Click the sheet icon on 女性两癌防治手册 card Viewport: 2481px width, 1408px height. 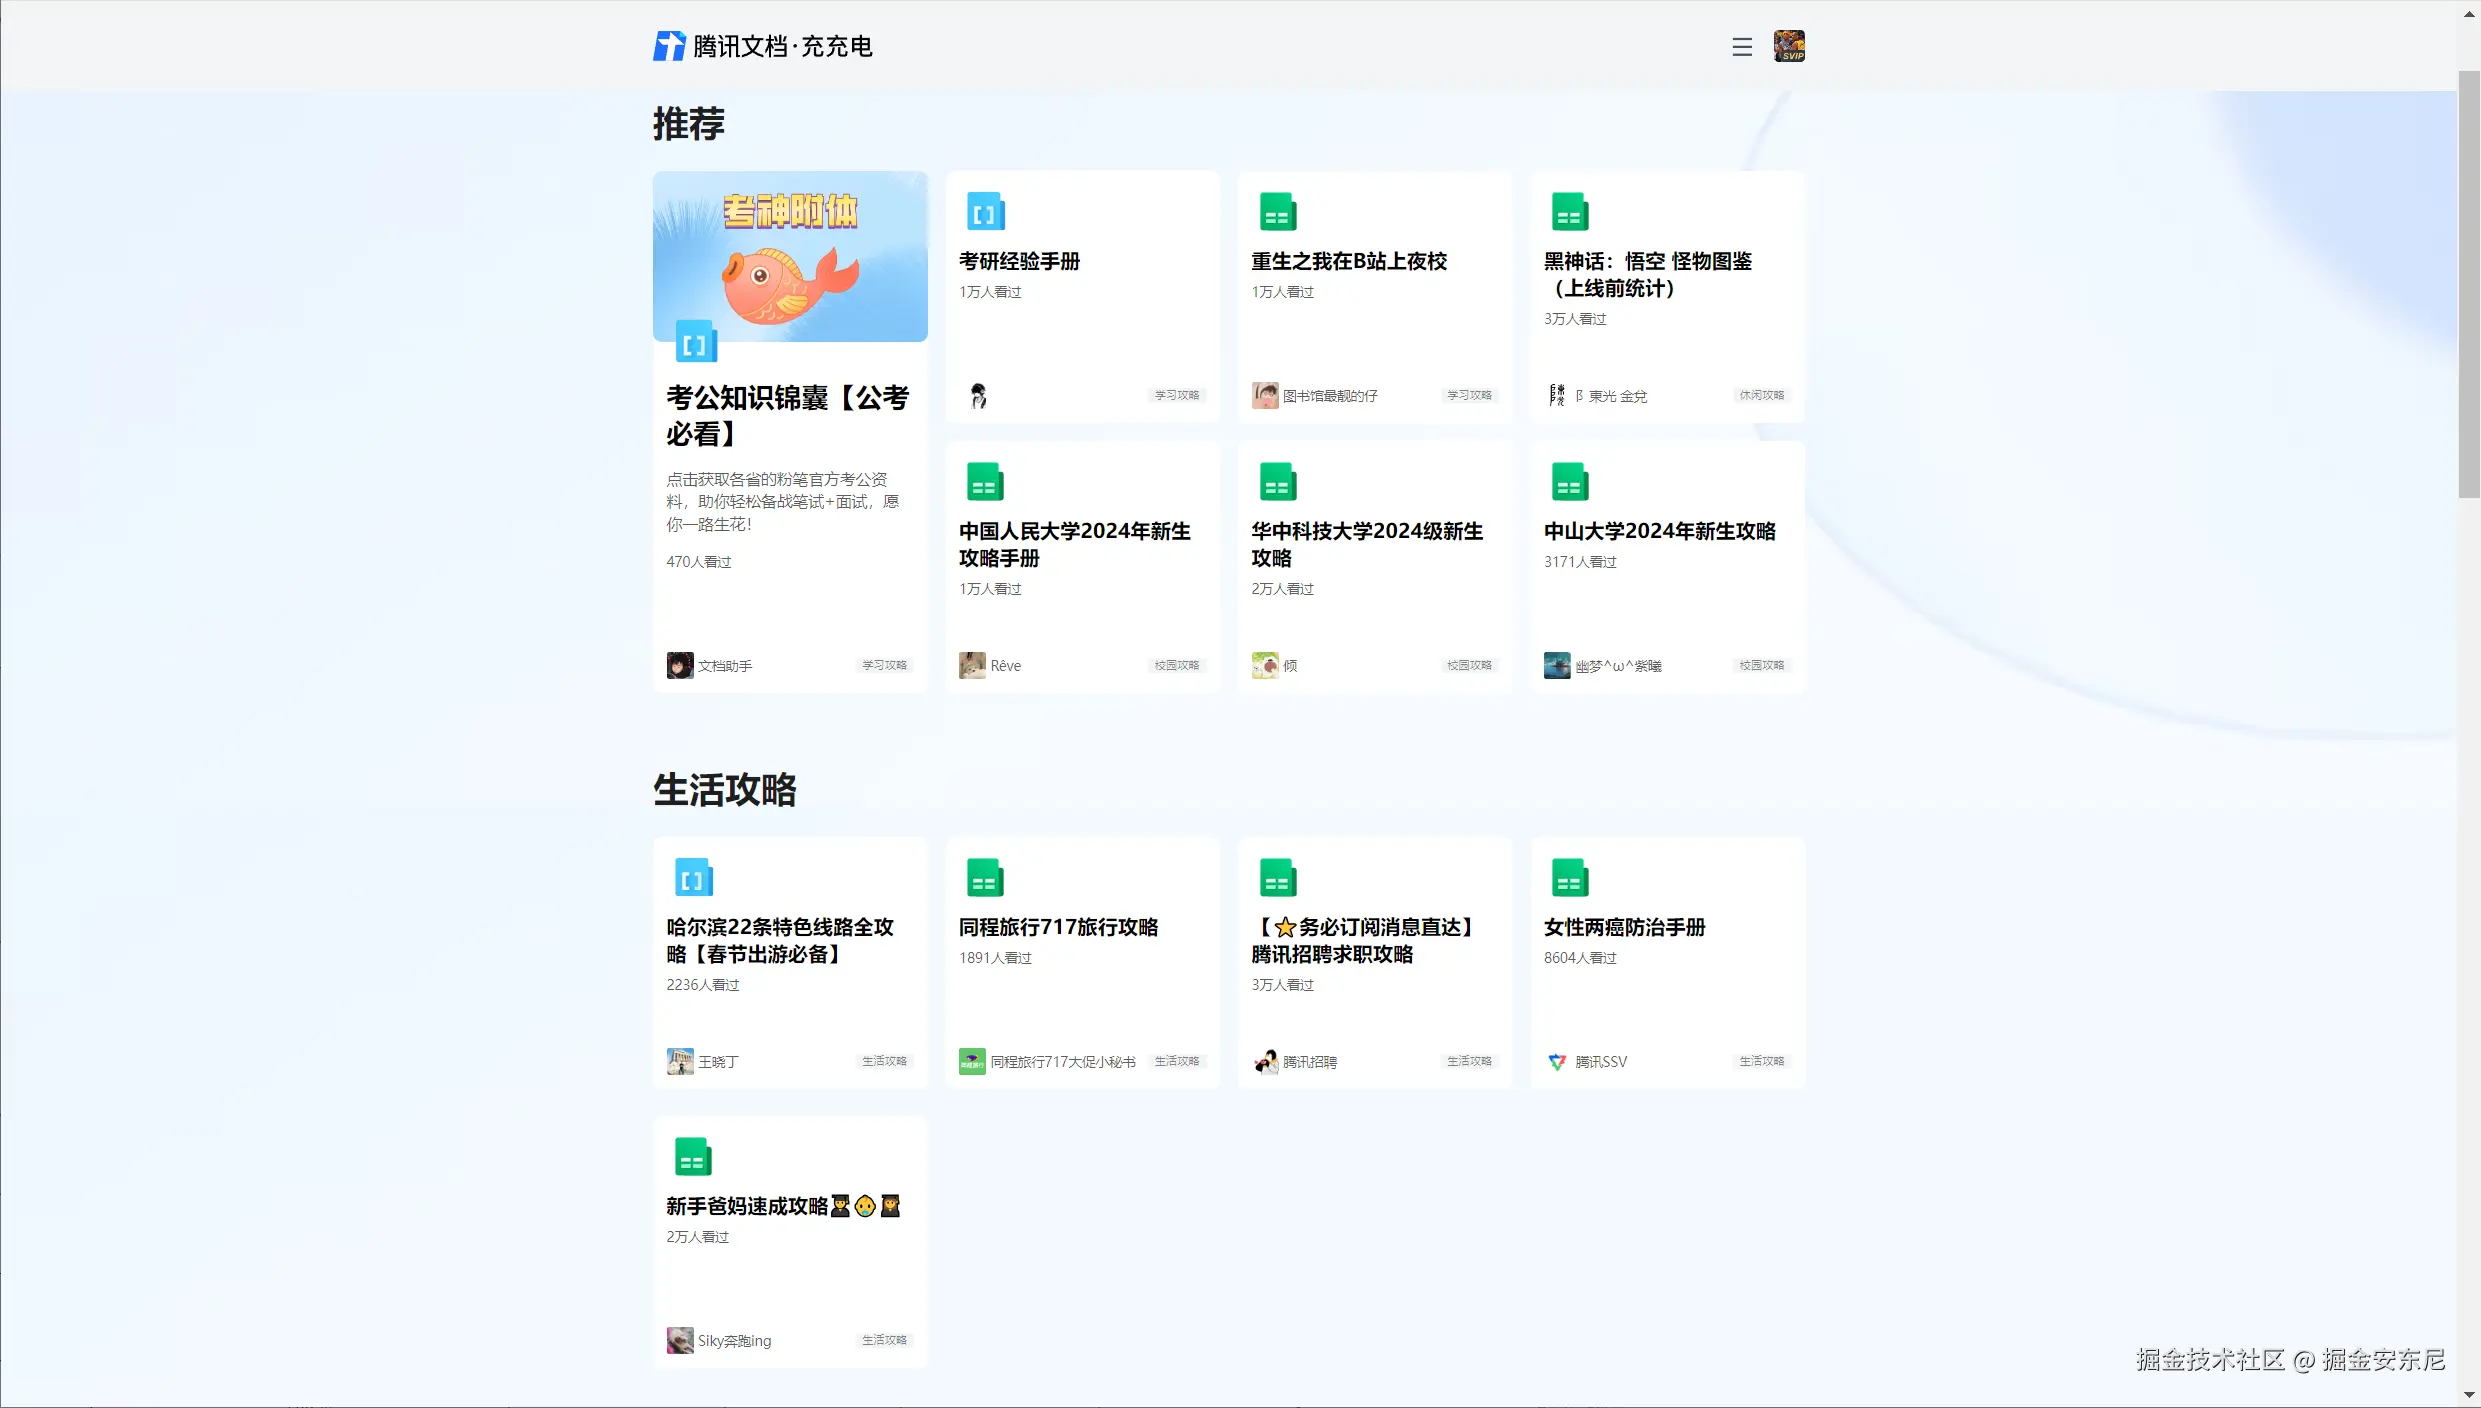pos(1569,877)
